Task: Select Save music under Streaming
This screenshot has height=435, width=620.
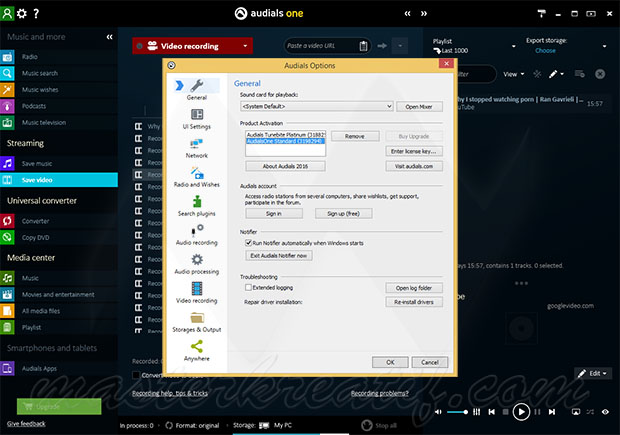Action: pyautogui.click(x=37, y=163)
